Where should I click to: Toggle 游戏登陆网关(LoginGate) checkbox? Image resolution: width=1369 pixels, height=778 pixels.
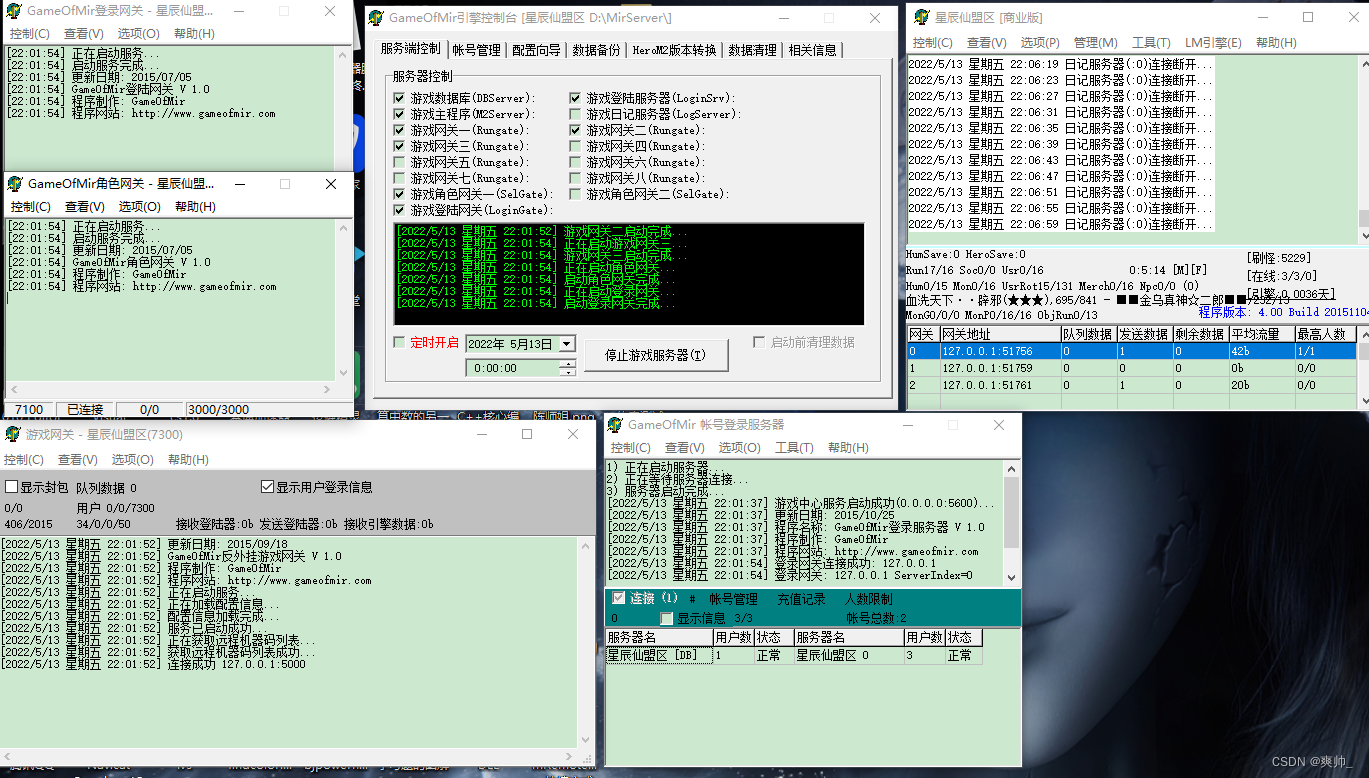[x=399, y=210]
